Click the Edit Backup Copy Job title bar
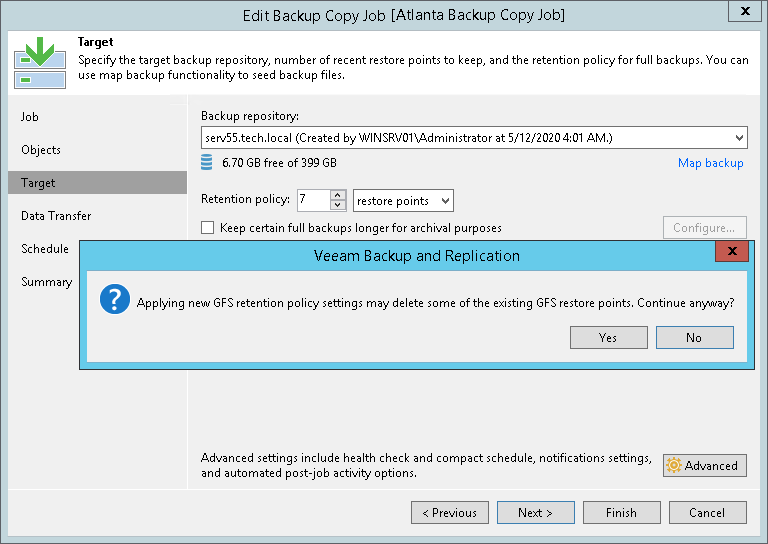Viewport: 768px width, 544px height. click(x=404, y=15)
